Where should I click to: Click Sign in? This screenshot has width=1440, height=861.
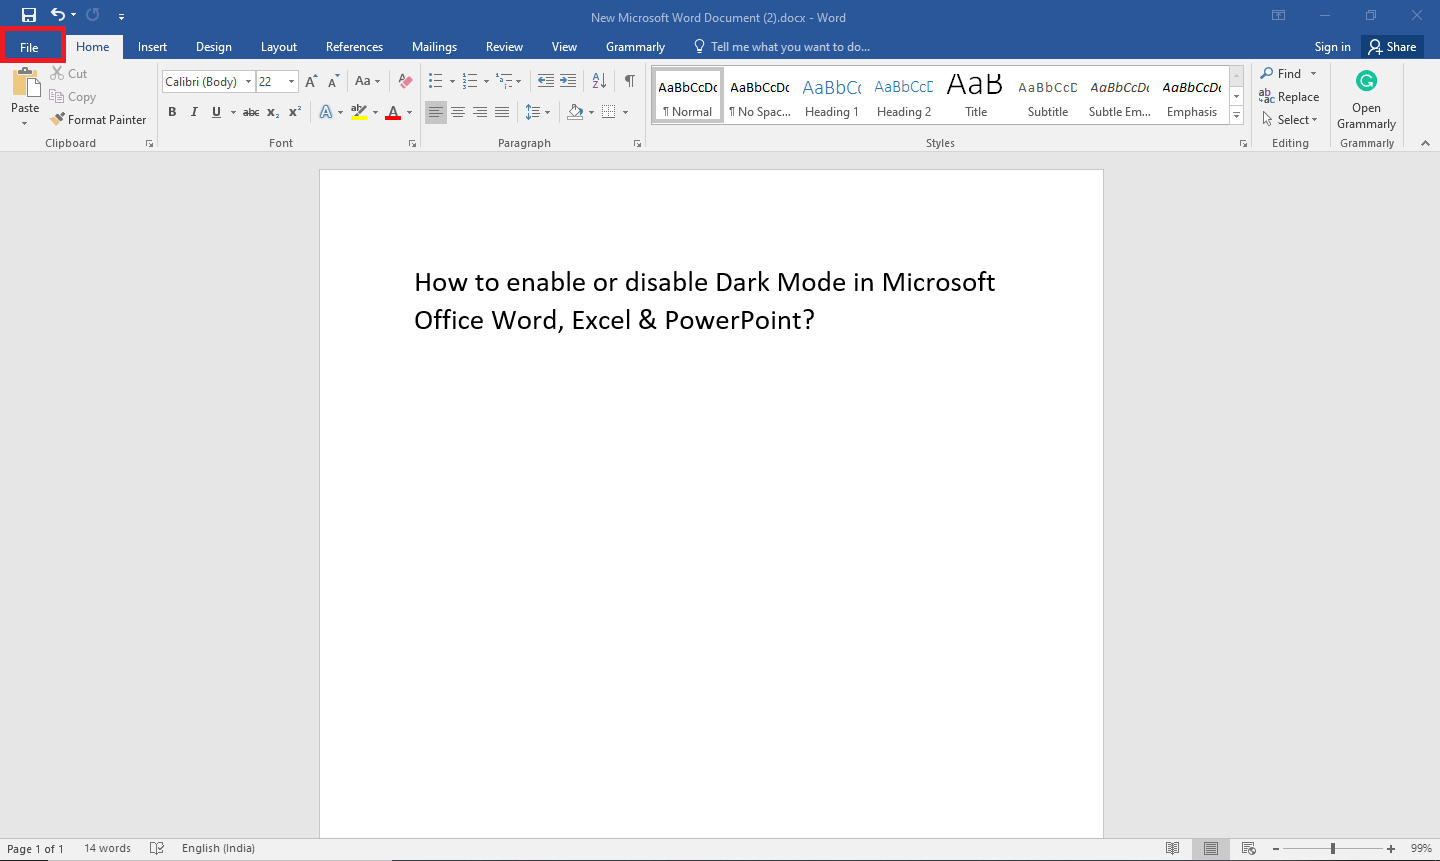(1332, 47)
